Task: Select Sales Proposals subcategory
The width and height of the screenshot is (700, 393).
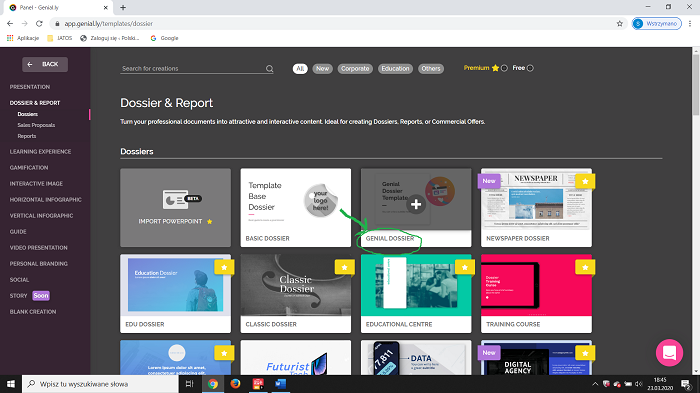Action: pyautogui.click(x=36, y=125)
